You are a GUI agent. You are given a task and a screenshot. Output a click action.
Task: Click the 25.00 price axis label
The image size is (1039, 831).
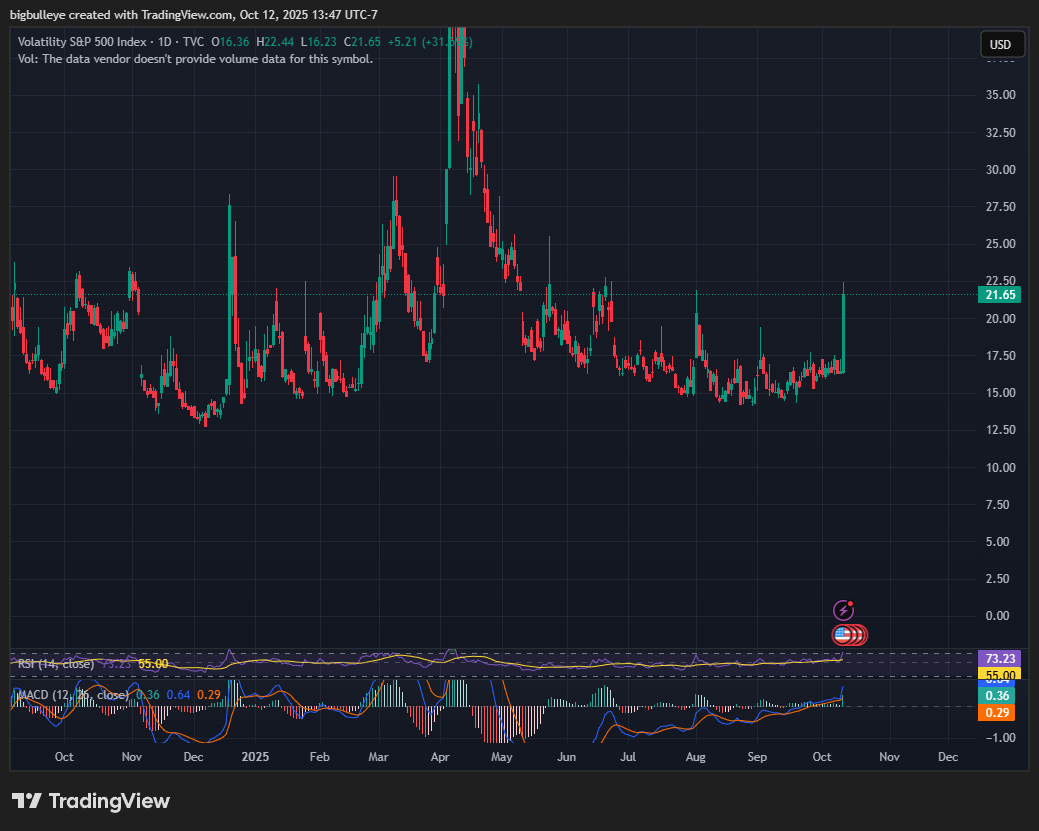pyautogui.click(x=1001, y=244)
